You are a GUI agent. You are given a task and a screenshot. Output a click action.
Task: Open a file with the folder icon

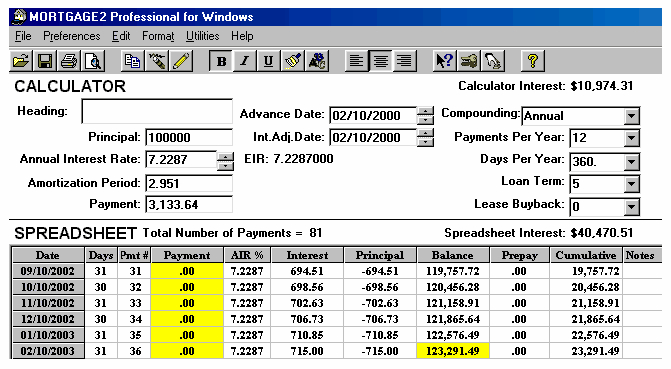coord(21,61)
